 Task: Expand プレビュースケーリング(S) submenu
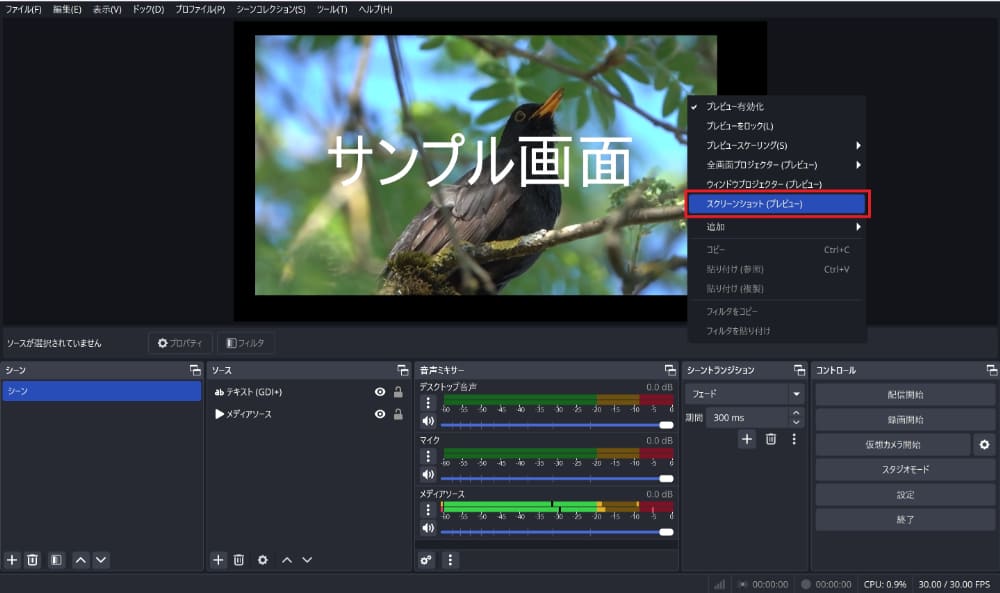pos(776,145)
